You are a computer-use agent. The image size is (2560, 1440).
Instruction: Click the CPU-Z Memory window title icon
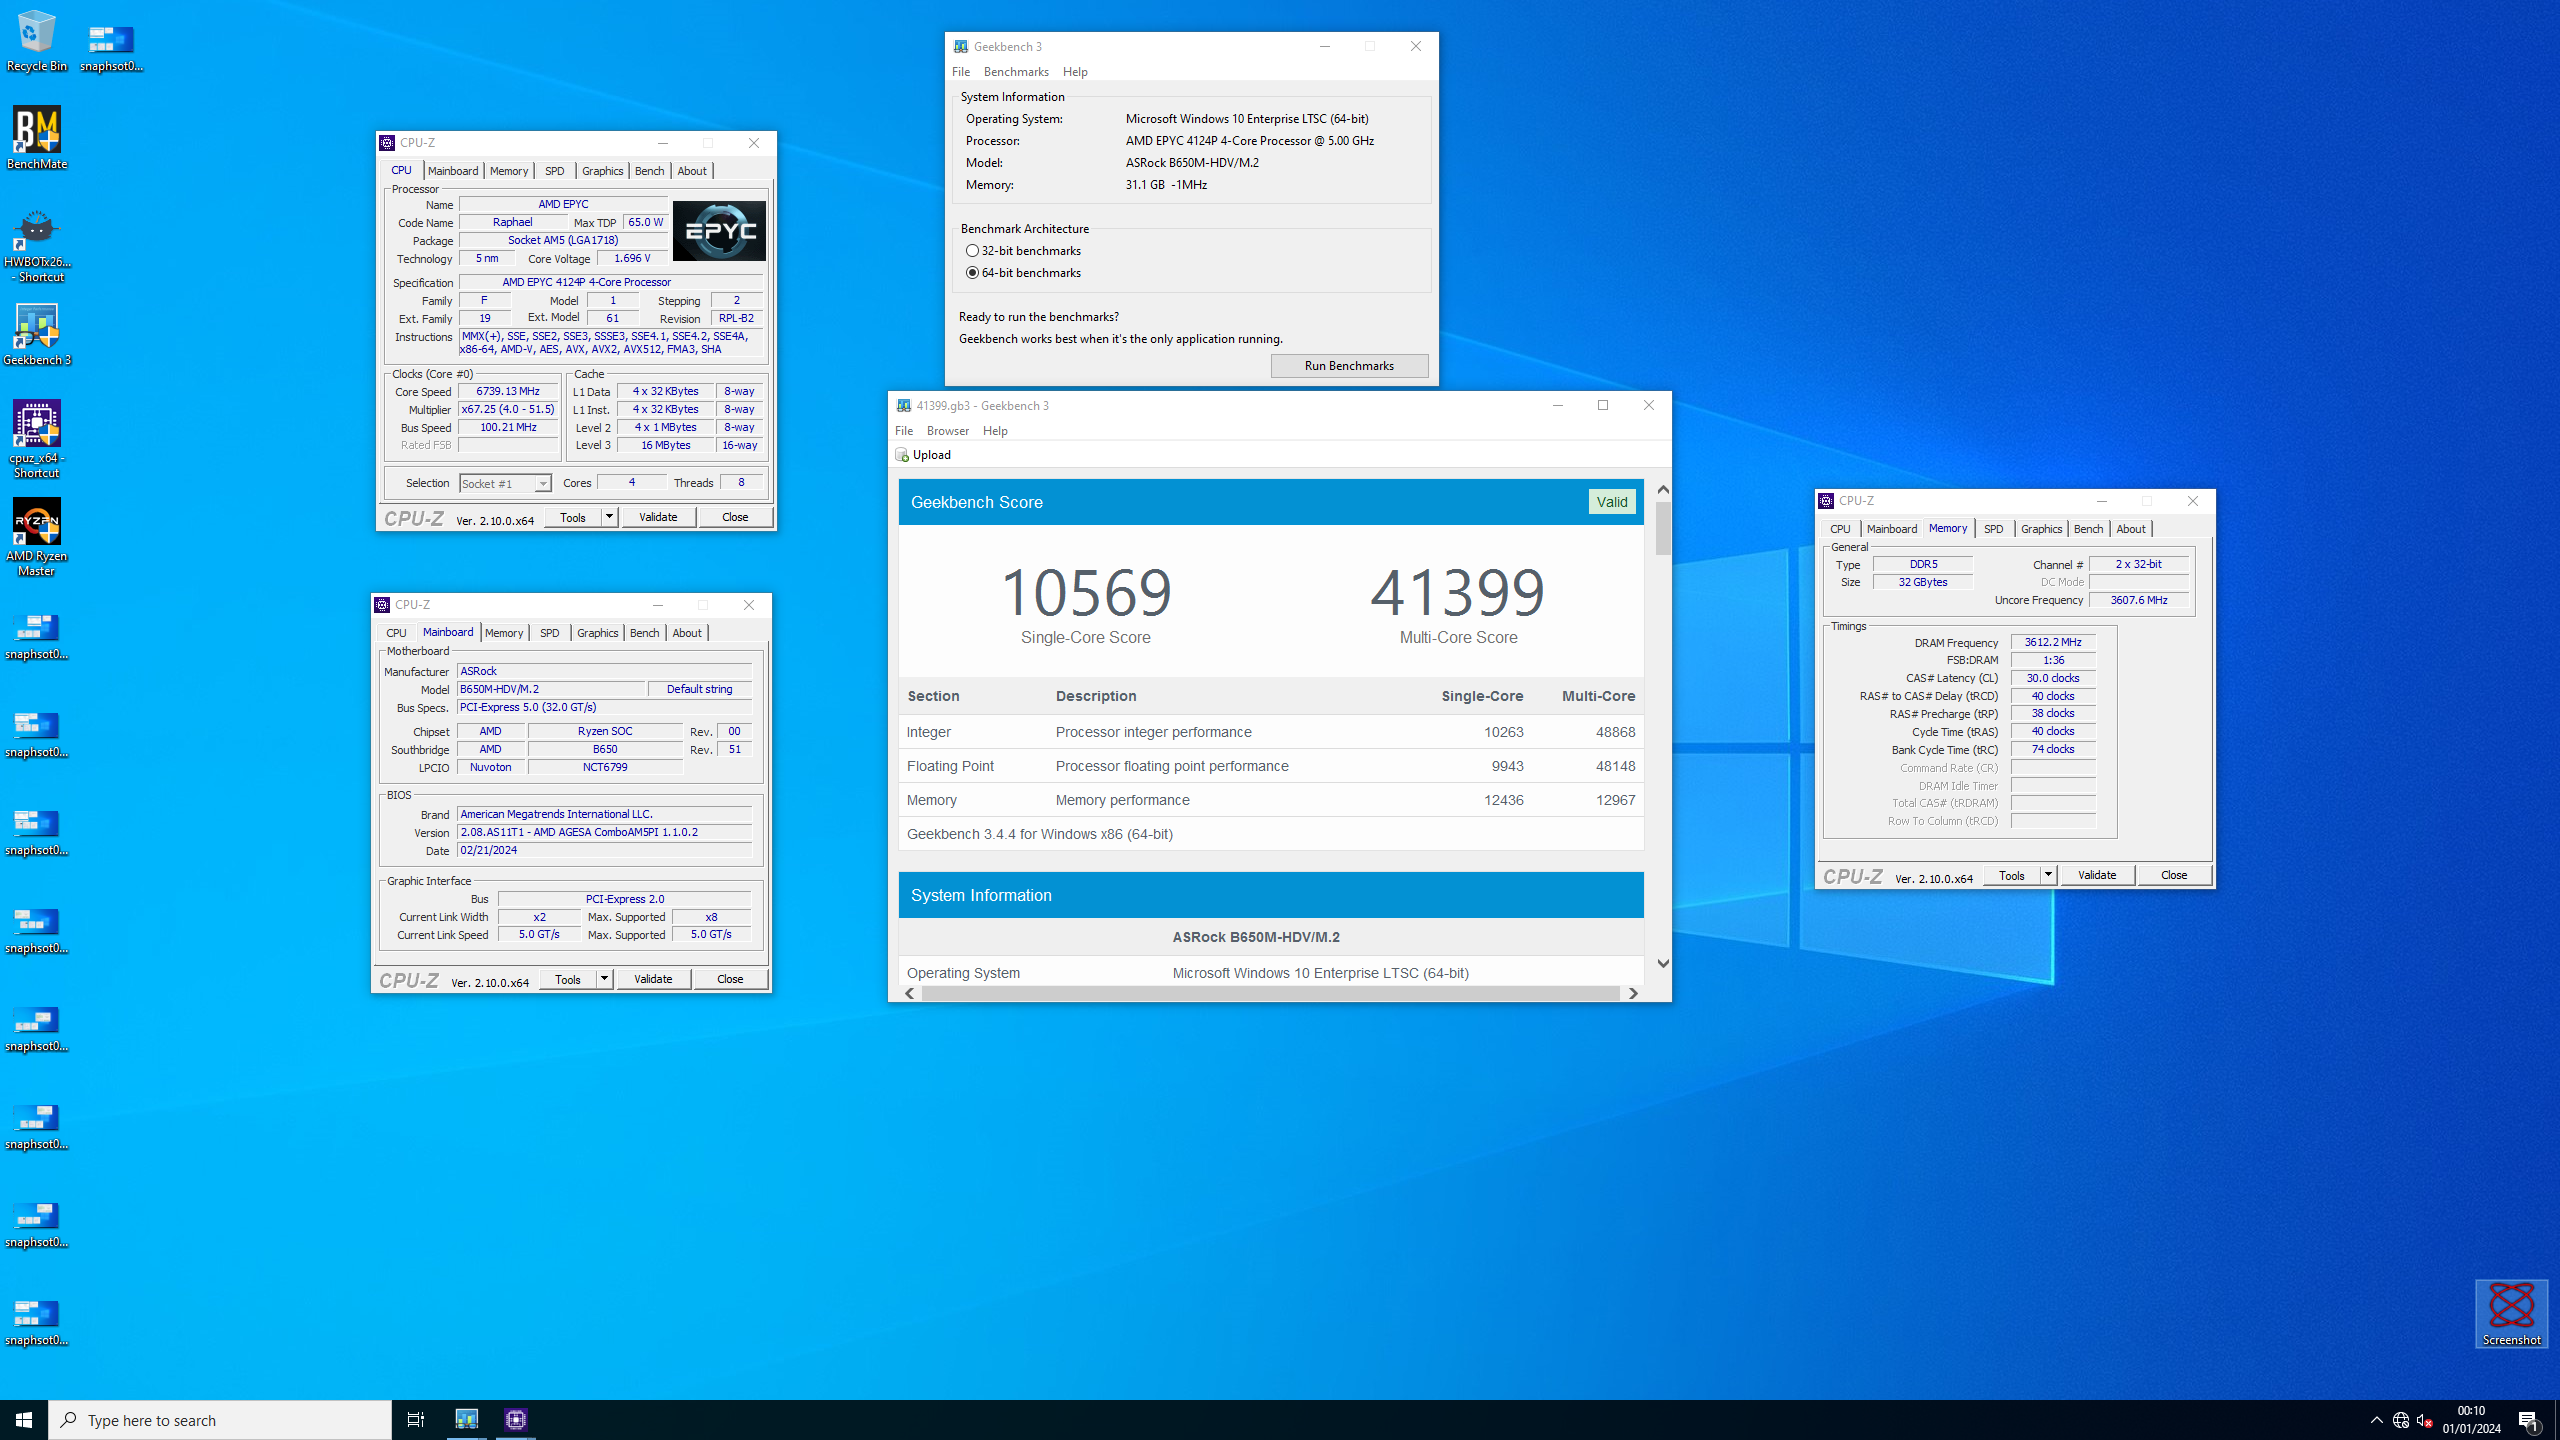tap(1826, 501)
